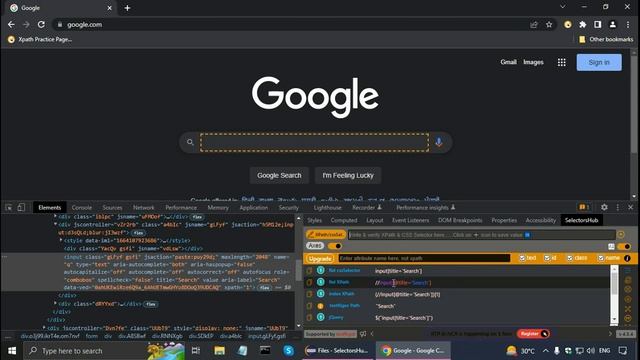
Task: Open DevTools settings gear icon
Action: (604, 207)
